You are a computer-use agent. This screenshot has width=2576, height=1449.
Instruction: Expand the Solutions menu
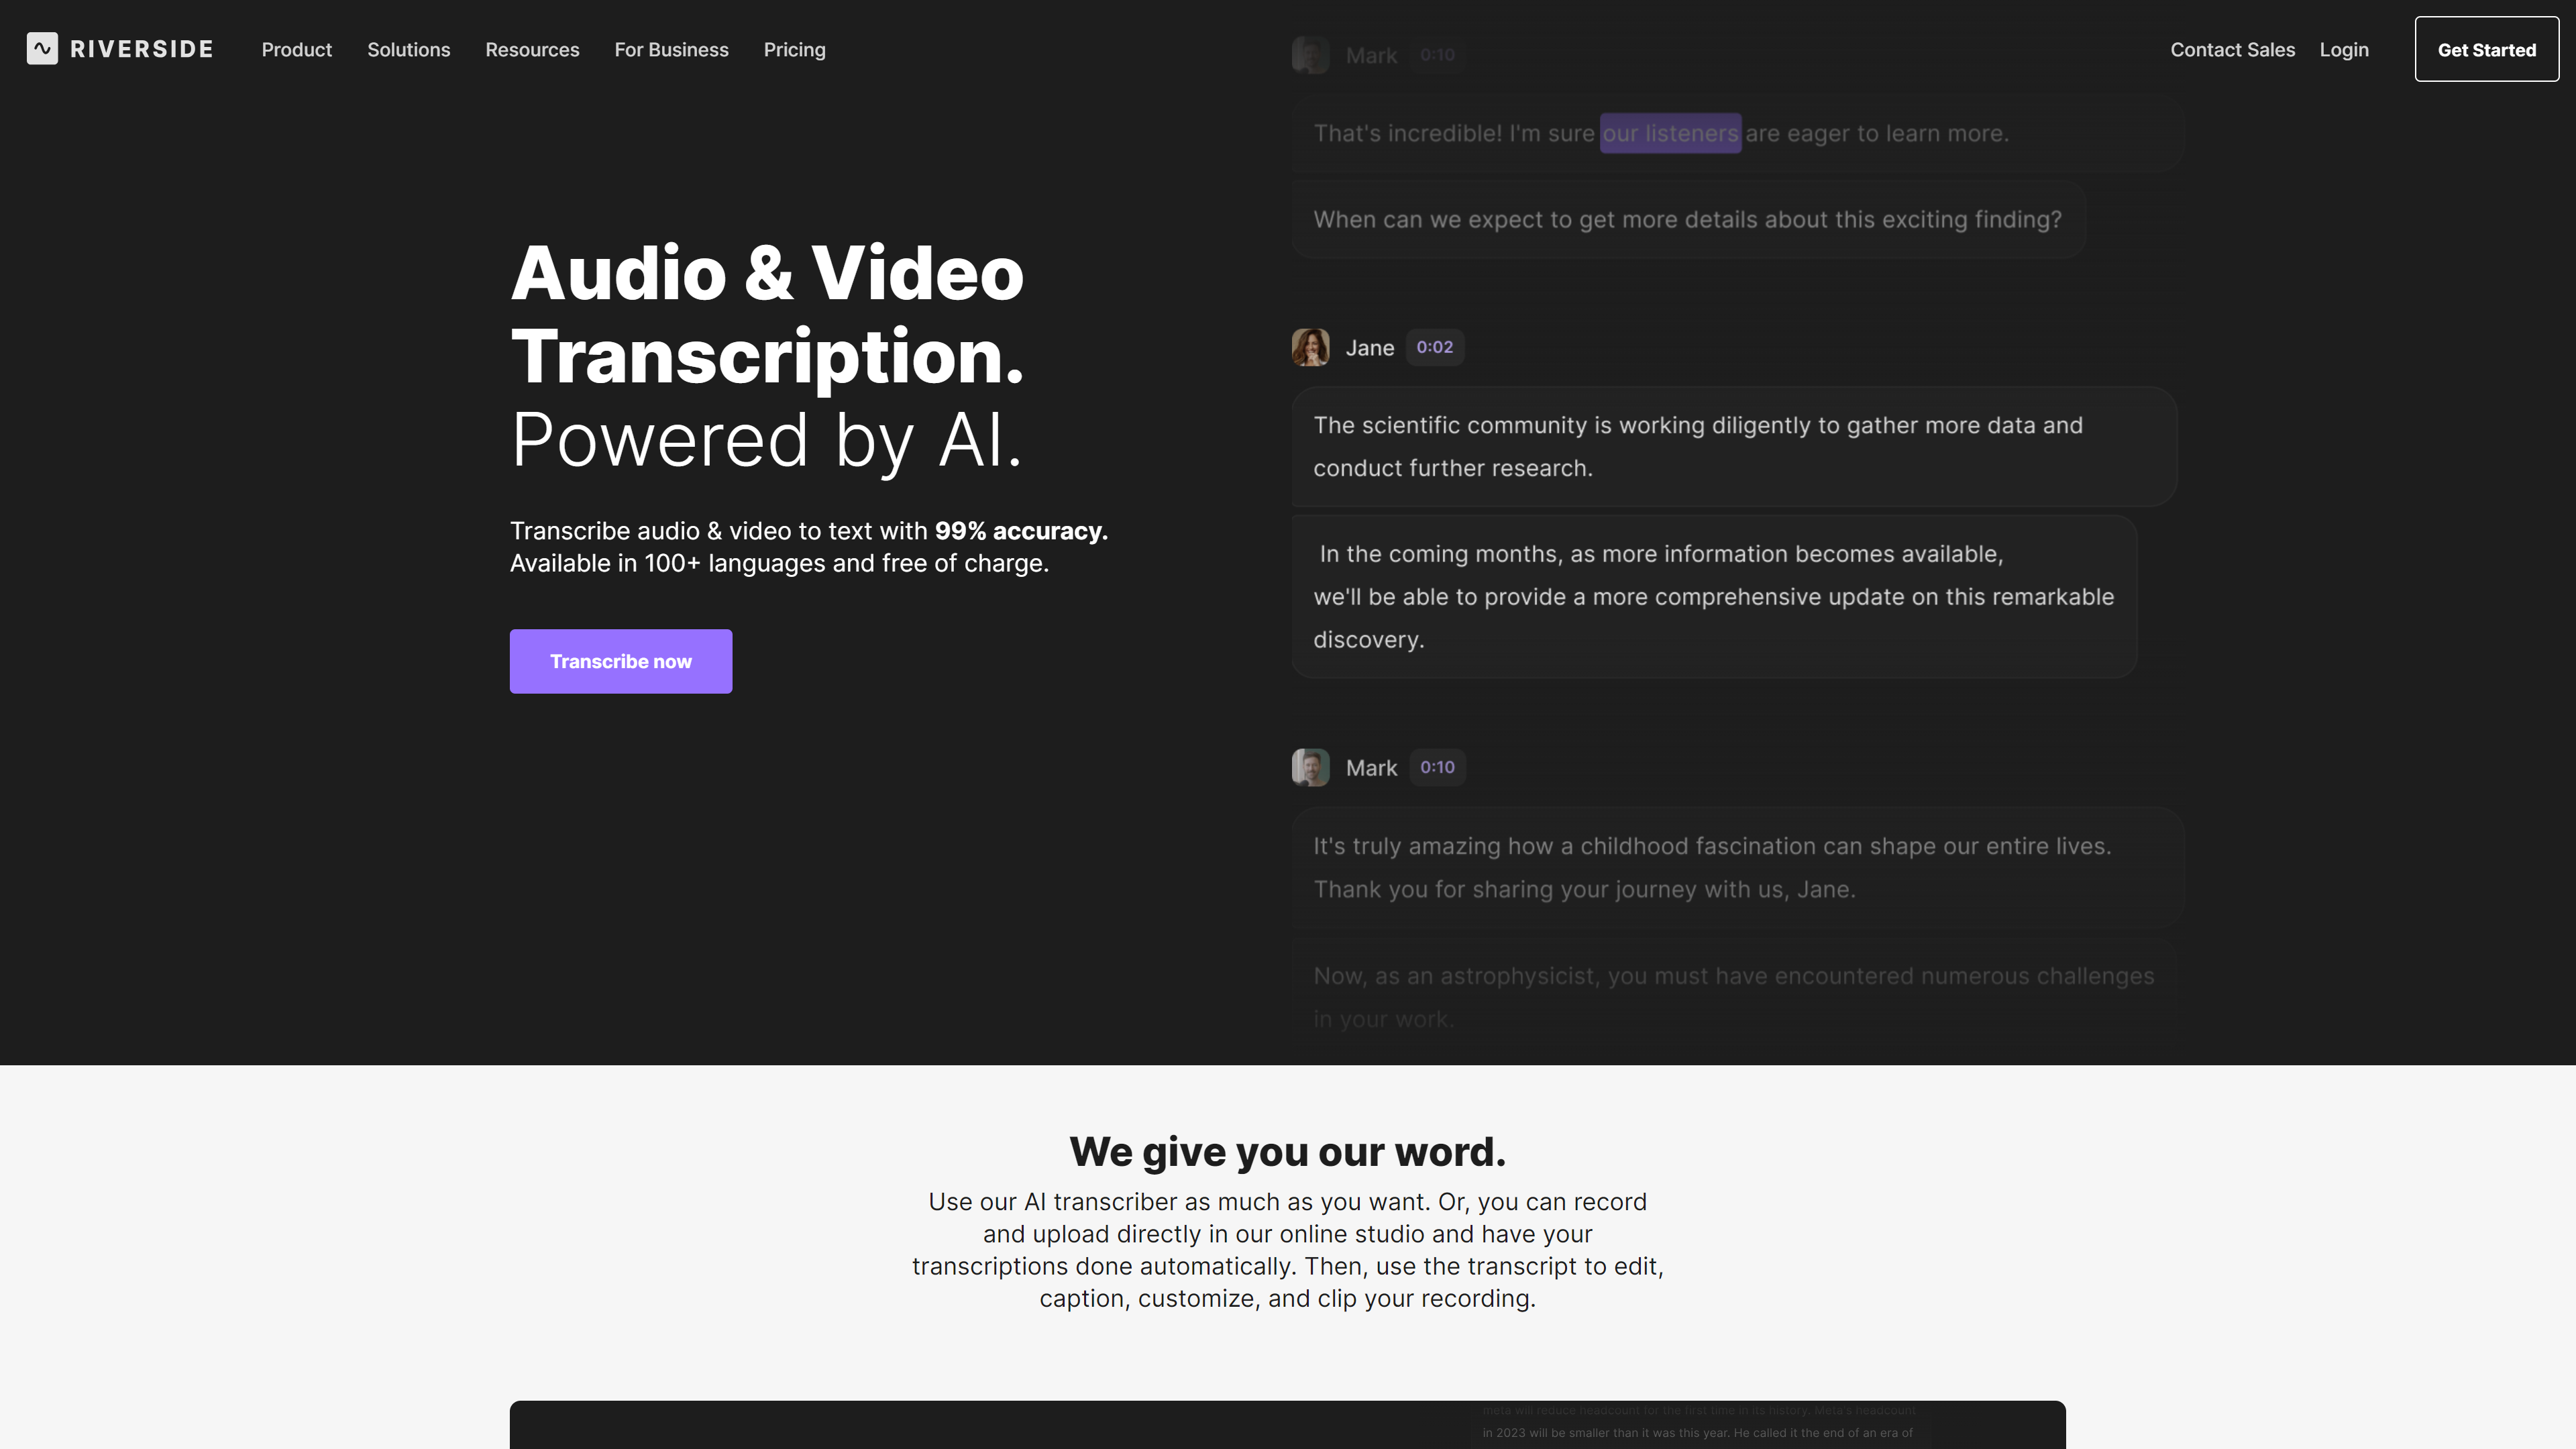408,50
